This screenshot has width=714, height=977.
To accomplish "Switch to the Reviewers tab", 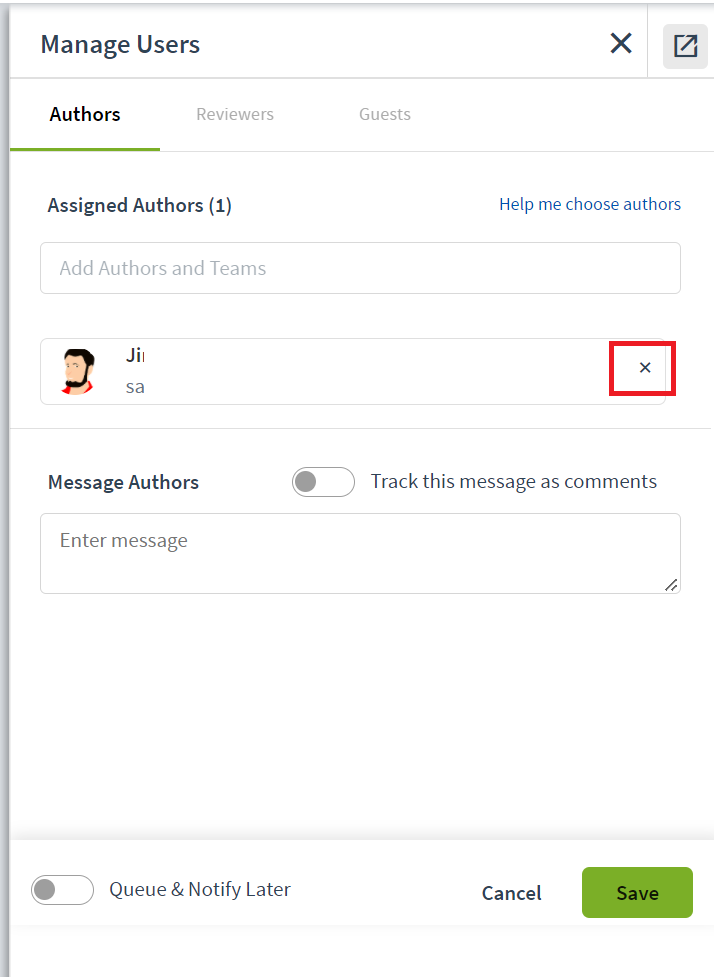I will click(x=235, y=114).
